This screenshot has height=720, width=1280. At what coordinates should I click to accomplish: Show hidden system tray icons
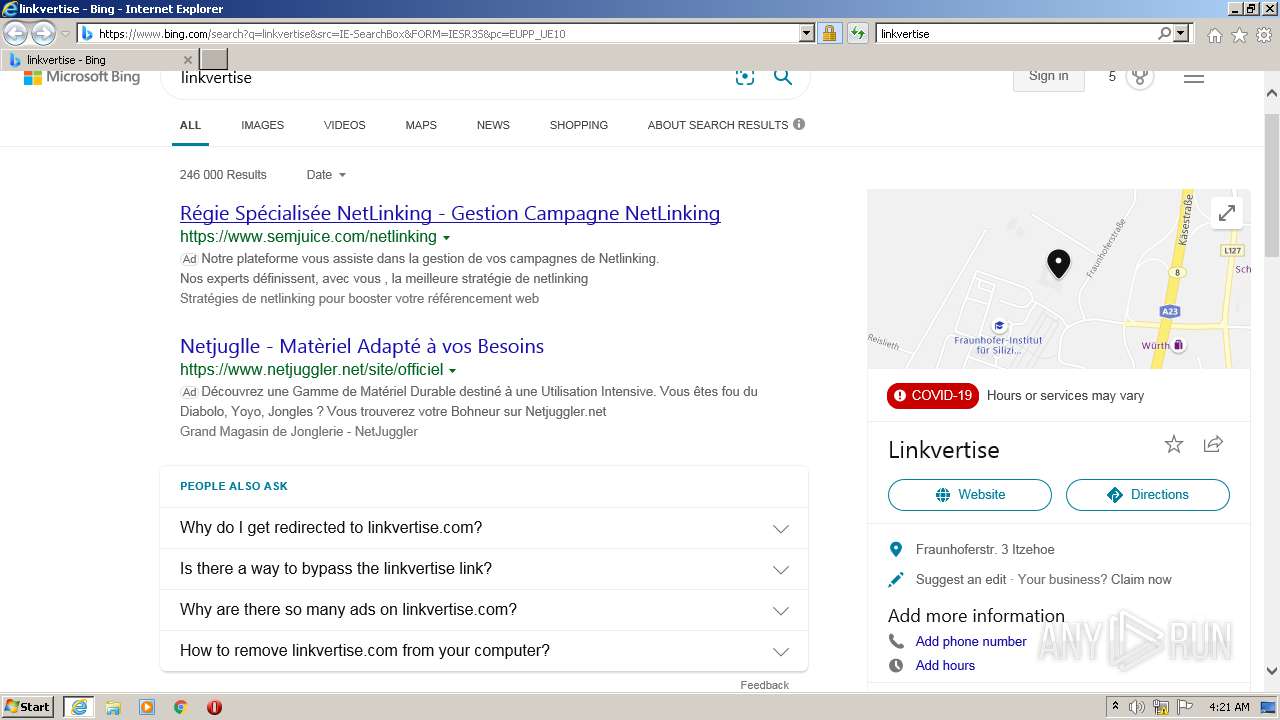1115,706
